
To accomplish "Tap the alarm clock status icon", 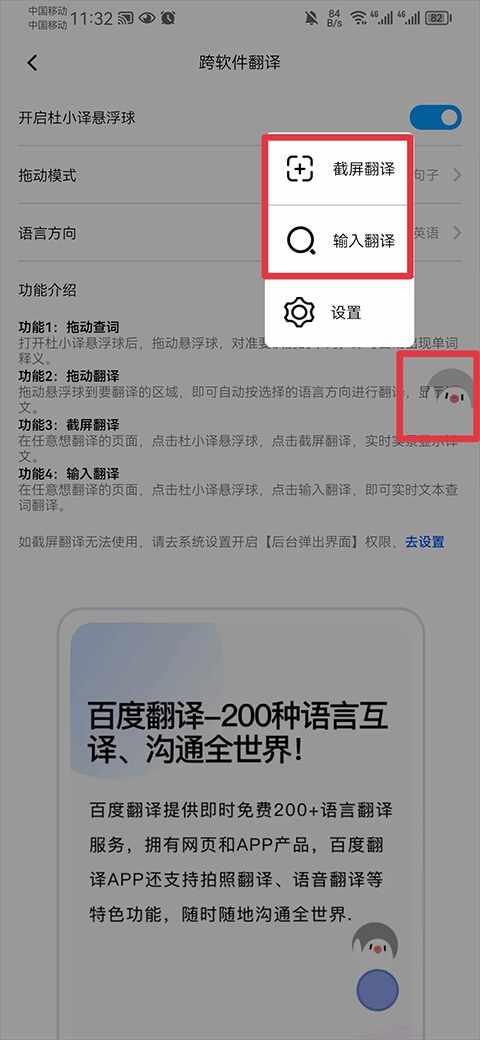I will coord(168,19).
